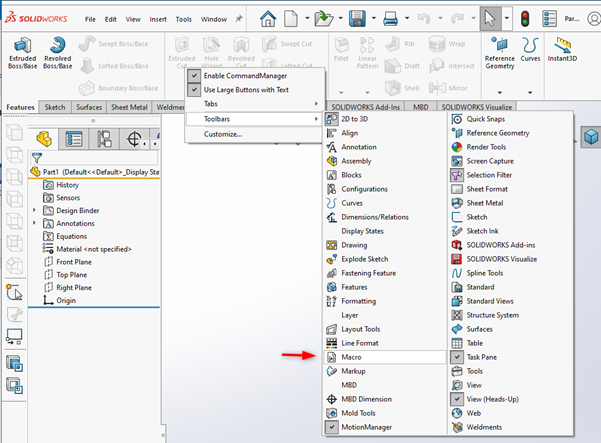The width and height of the screenshot is (601, 443).
Task: Expand the Design Binder node
Action: click(x=34, y=210)
